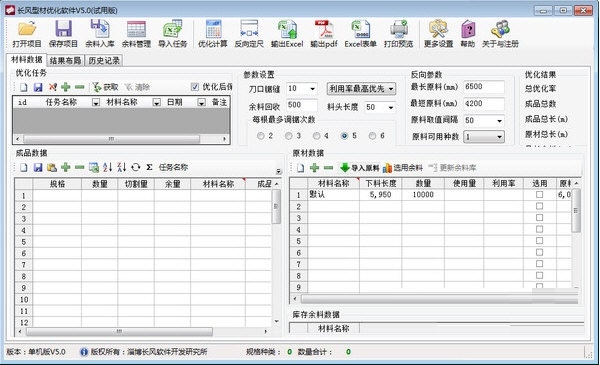Select radio button 3 for saw count
This screenshot has height=365, width=600.
tap(289, 136)
